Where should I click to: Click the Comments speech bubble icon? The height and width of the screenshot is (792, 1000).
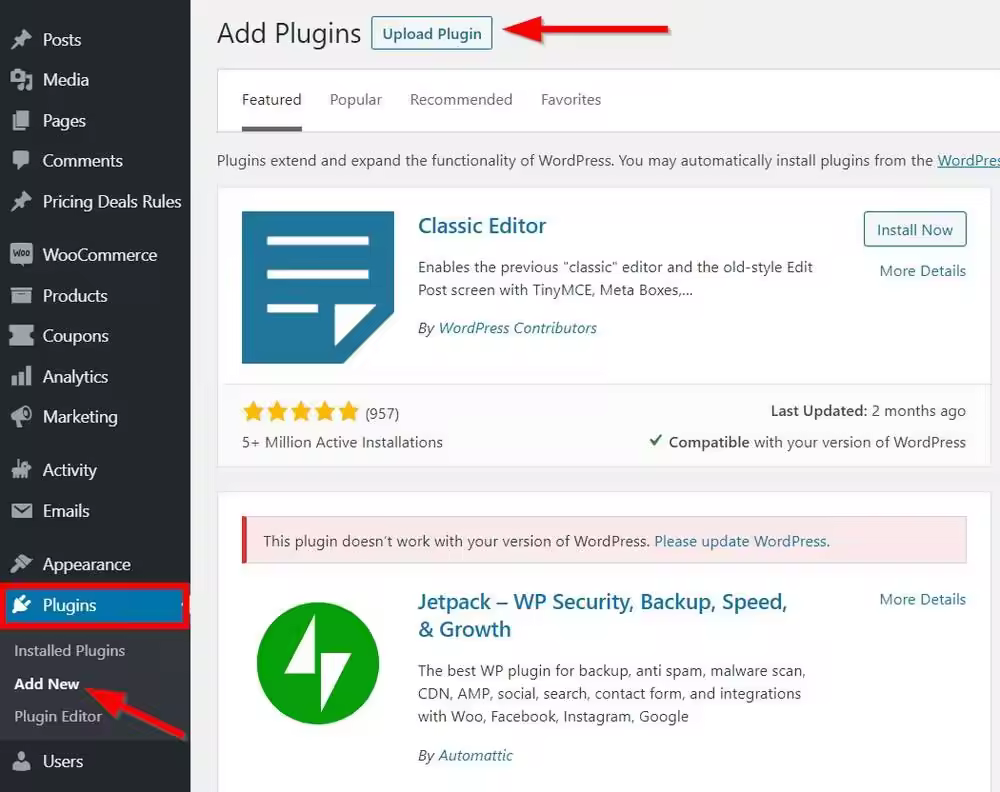pyautogui.click(x=21, y=160)
